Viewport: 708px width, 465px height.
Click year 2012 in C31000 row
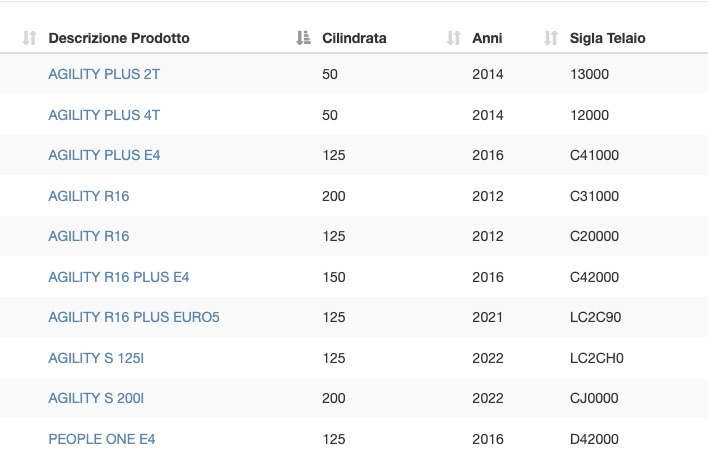488,196
